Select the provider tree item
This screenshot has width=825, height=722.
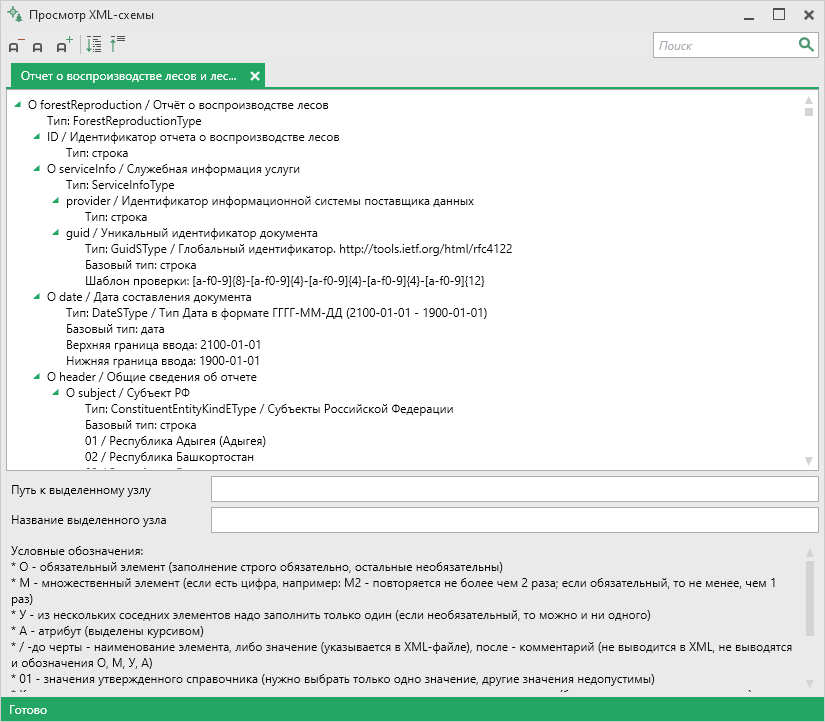tap(270, 201)
